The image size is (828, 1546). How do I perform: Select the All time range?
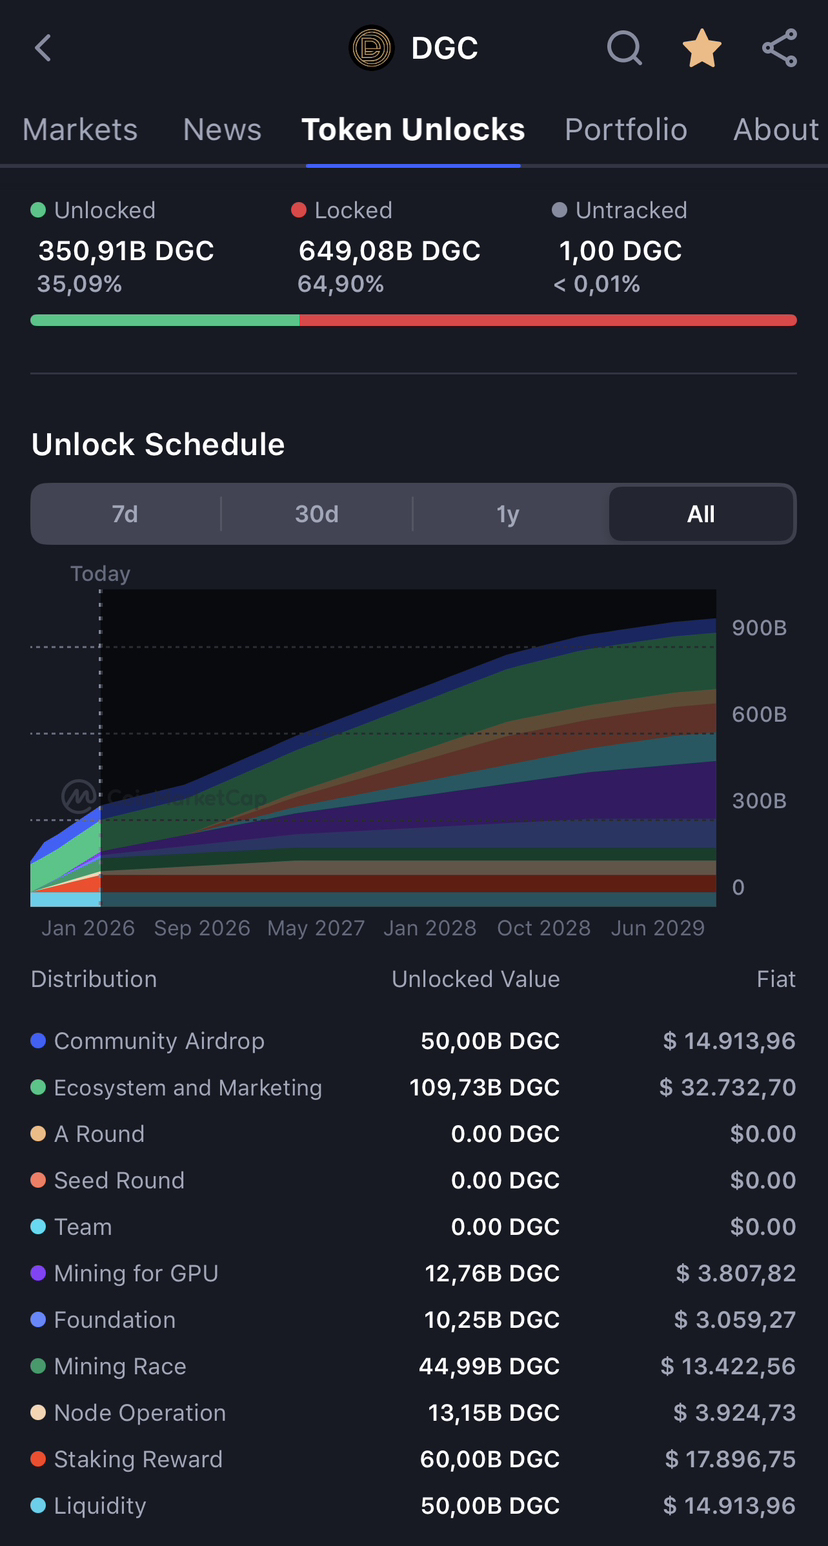pos(701,514)
